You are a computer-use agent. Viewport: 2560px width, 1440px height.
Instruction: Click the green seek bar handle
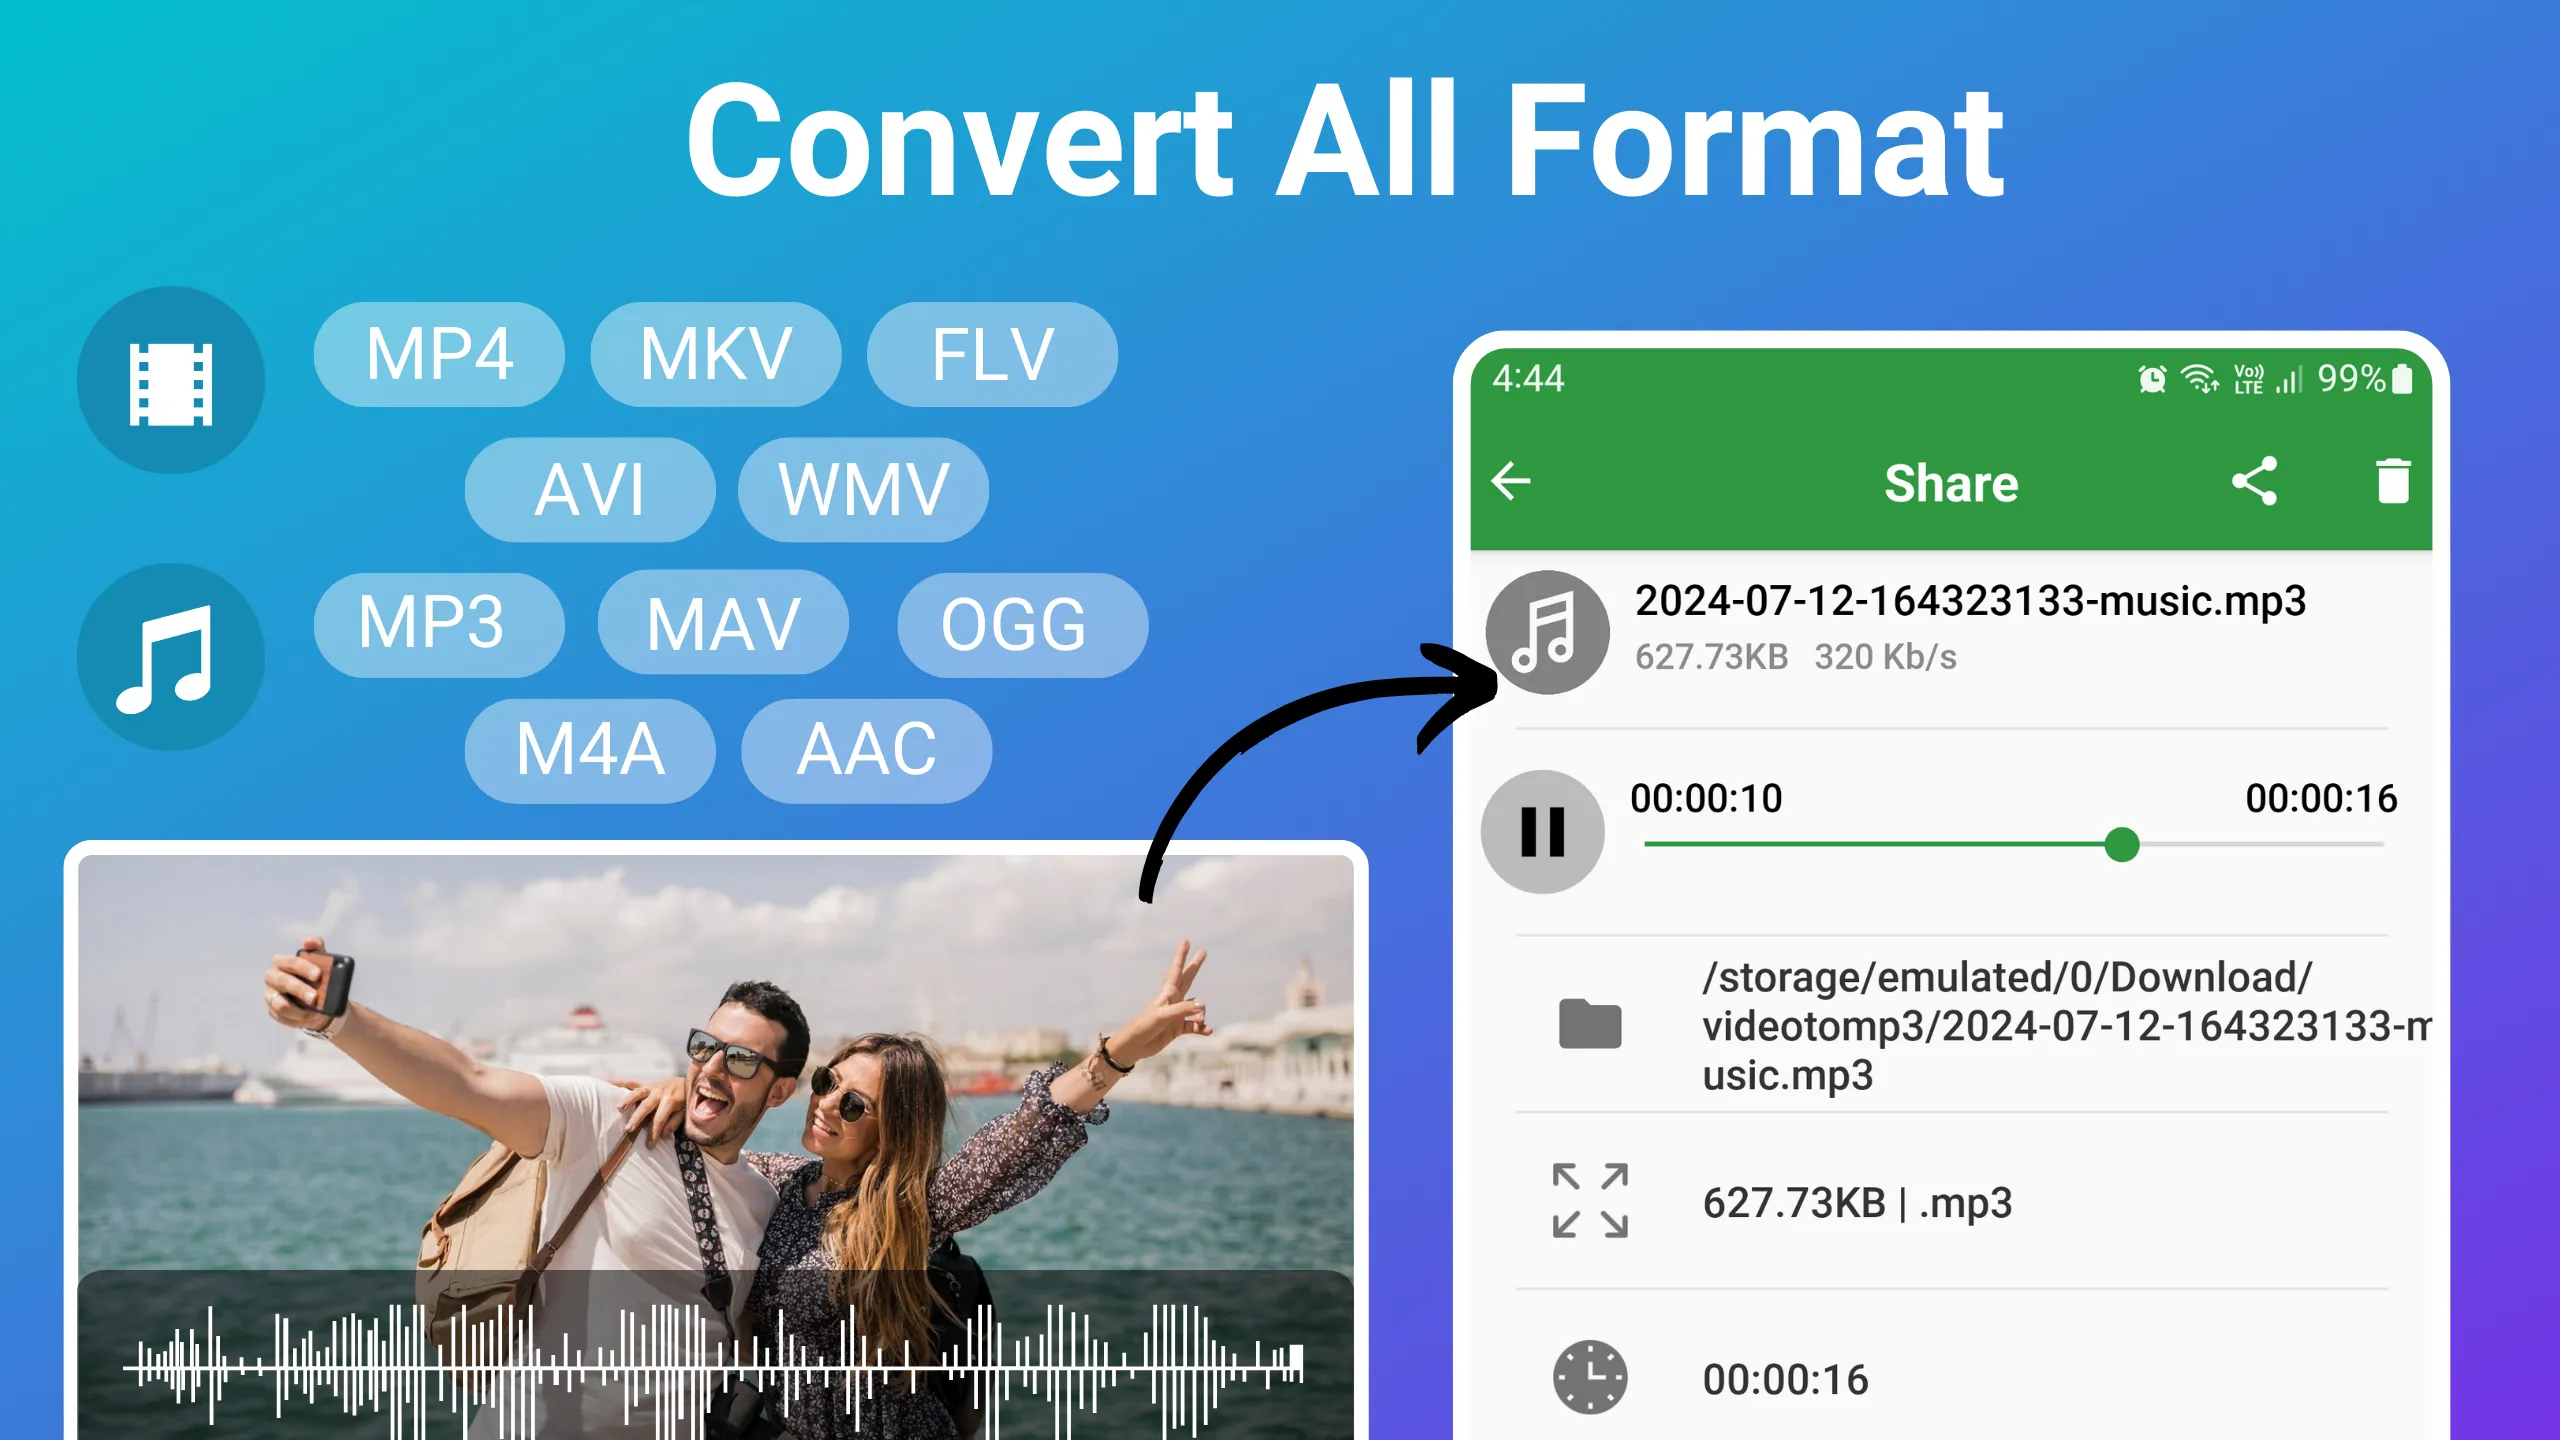pyautogui.click(x=2121, y=845)
